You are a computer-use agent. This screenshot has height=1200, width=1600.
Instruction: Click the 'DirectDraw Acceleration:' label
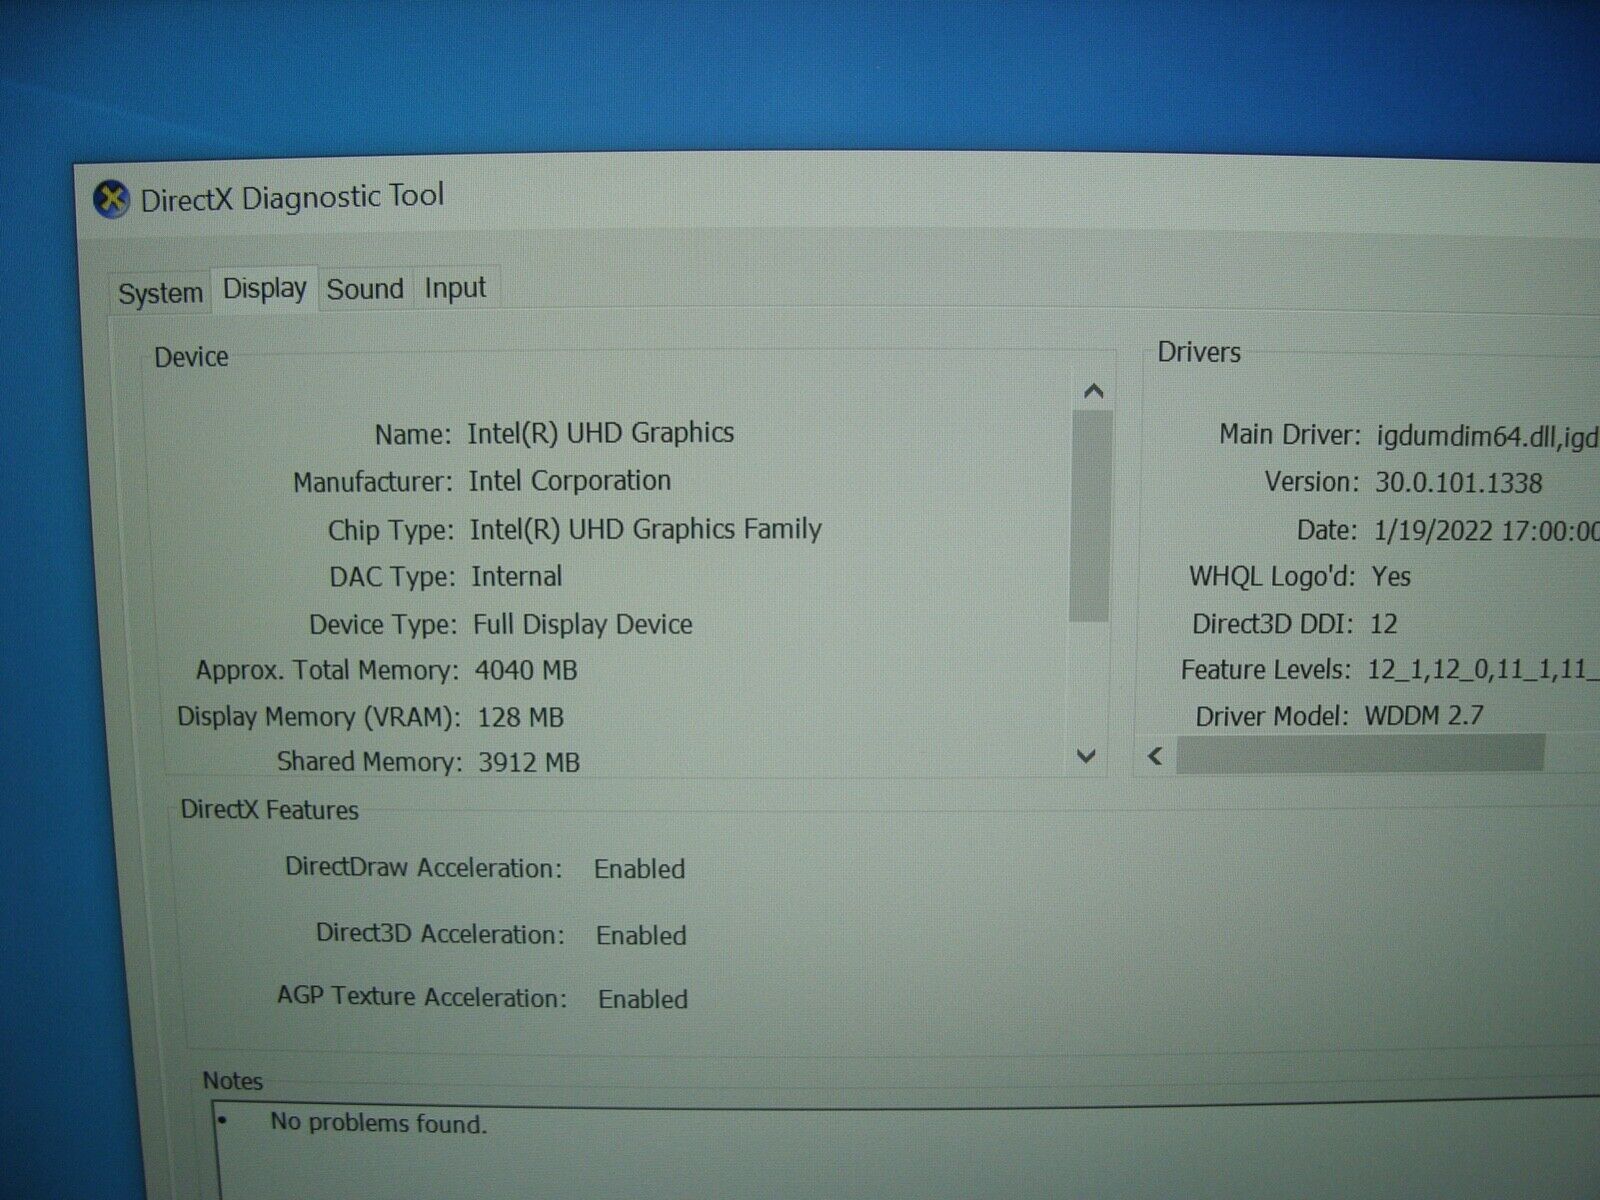424,867
